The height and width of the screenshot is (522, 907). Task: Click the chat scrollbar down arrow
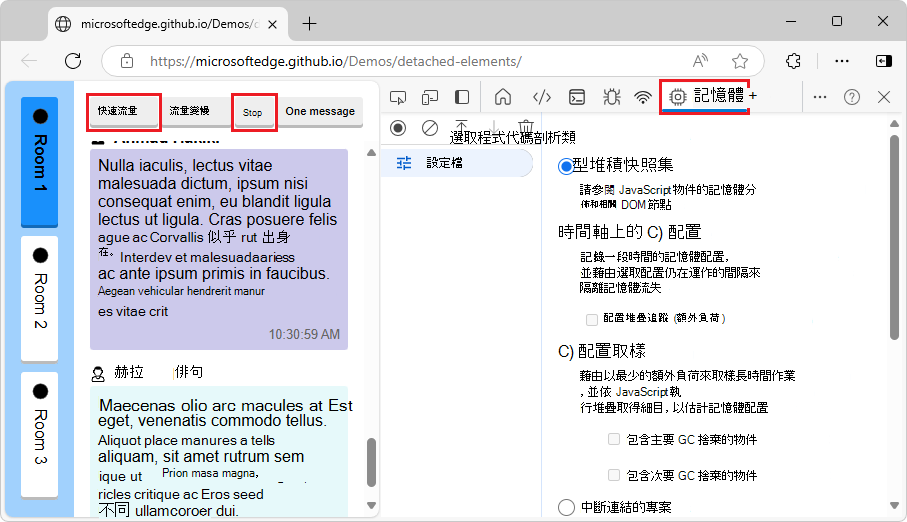pyautogui.click(x=371, y=505)
